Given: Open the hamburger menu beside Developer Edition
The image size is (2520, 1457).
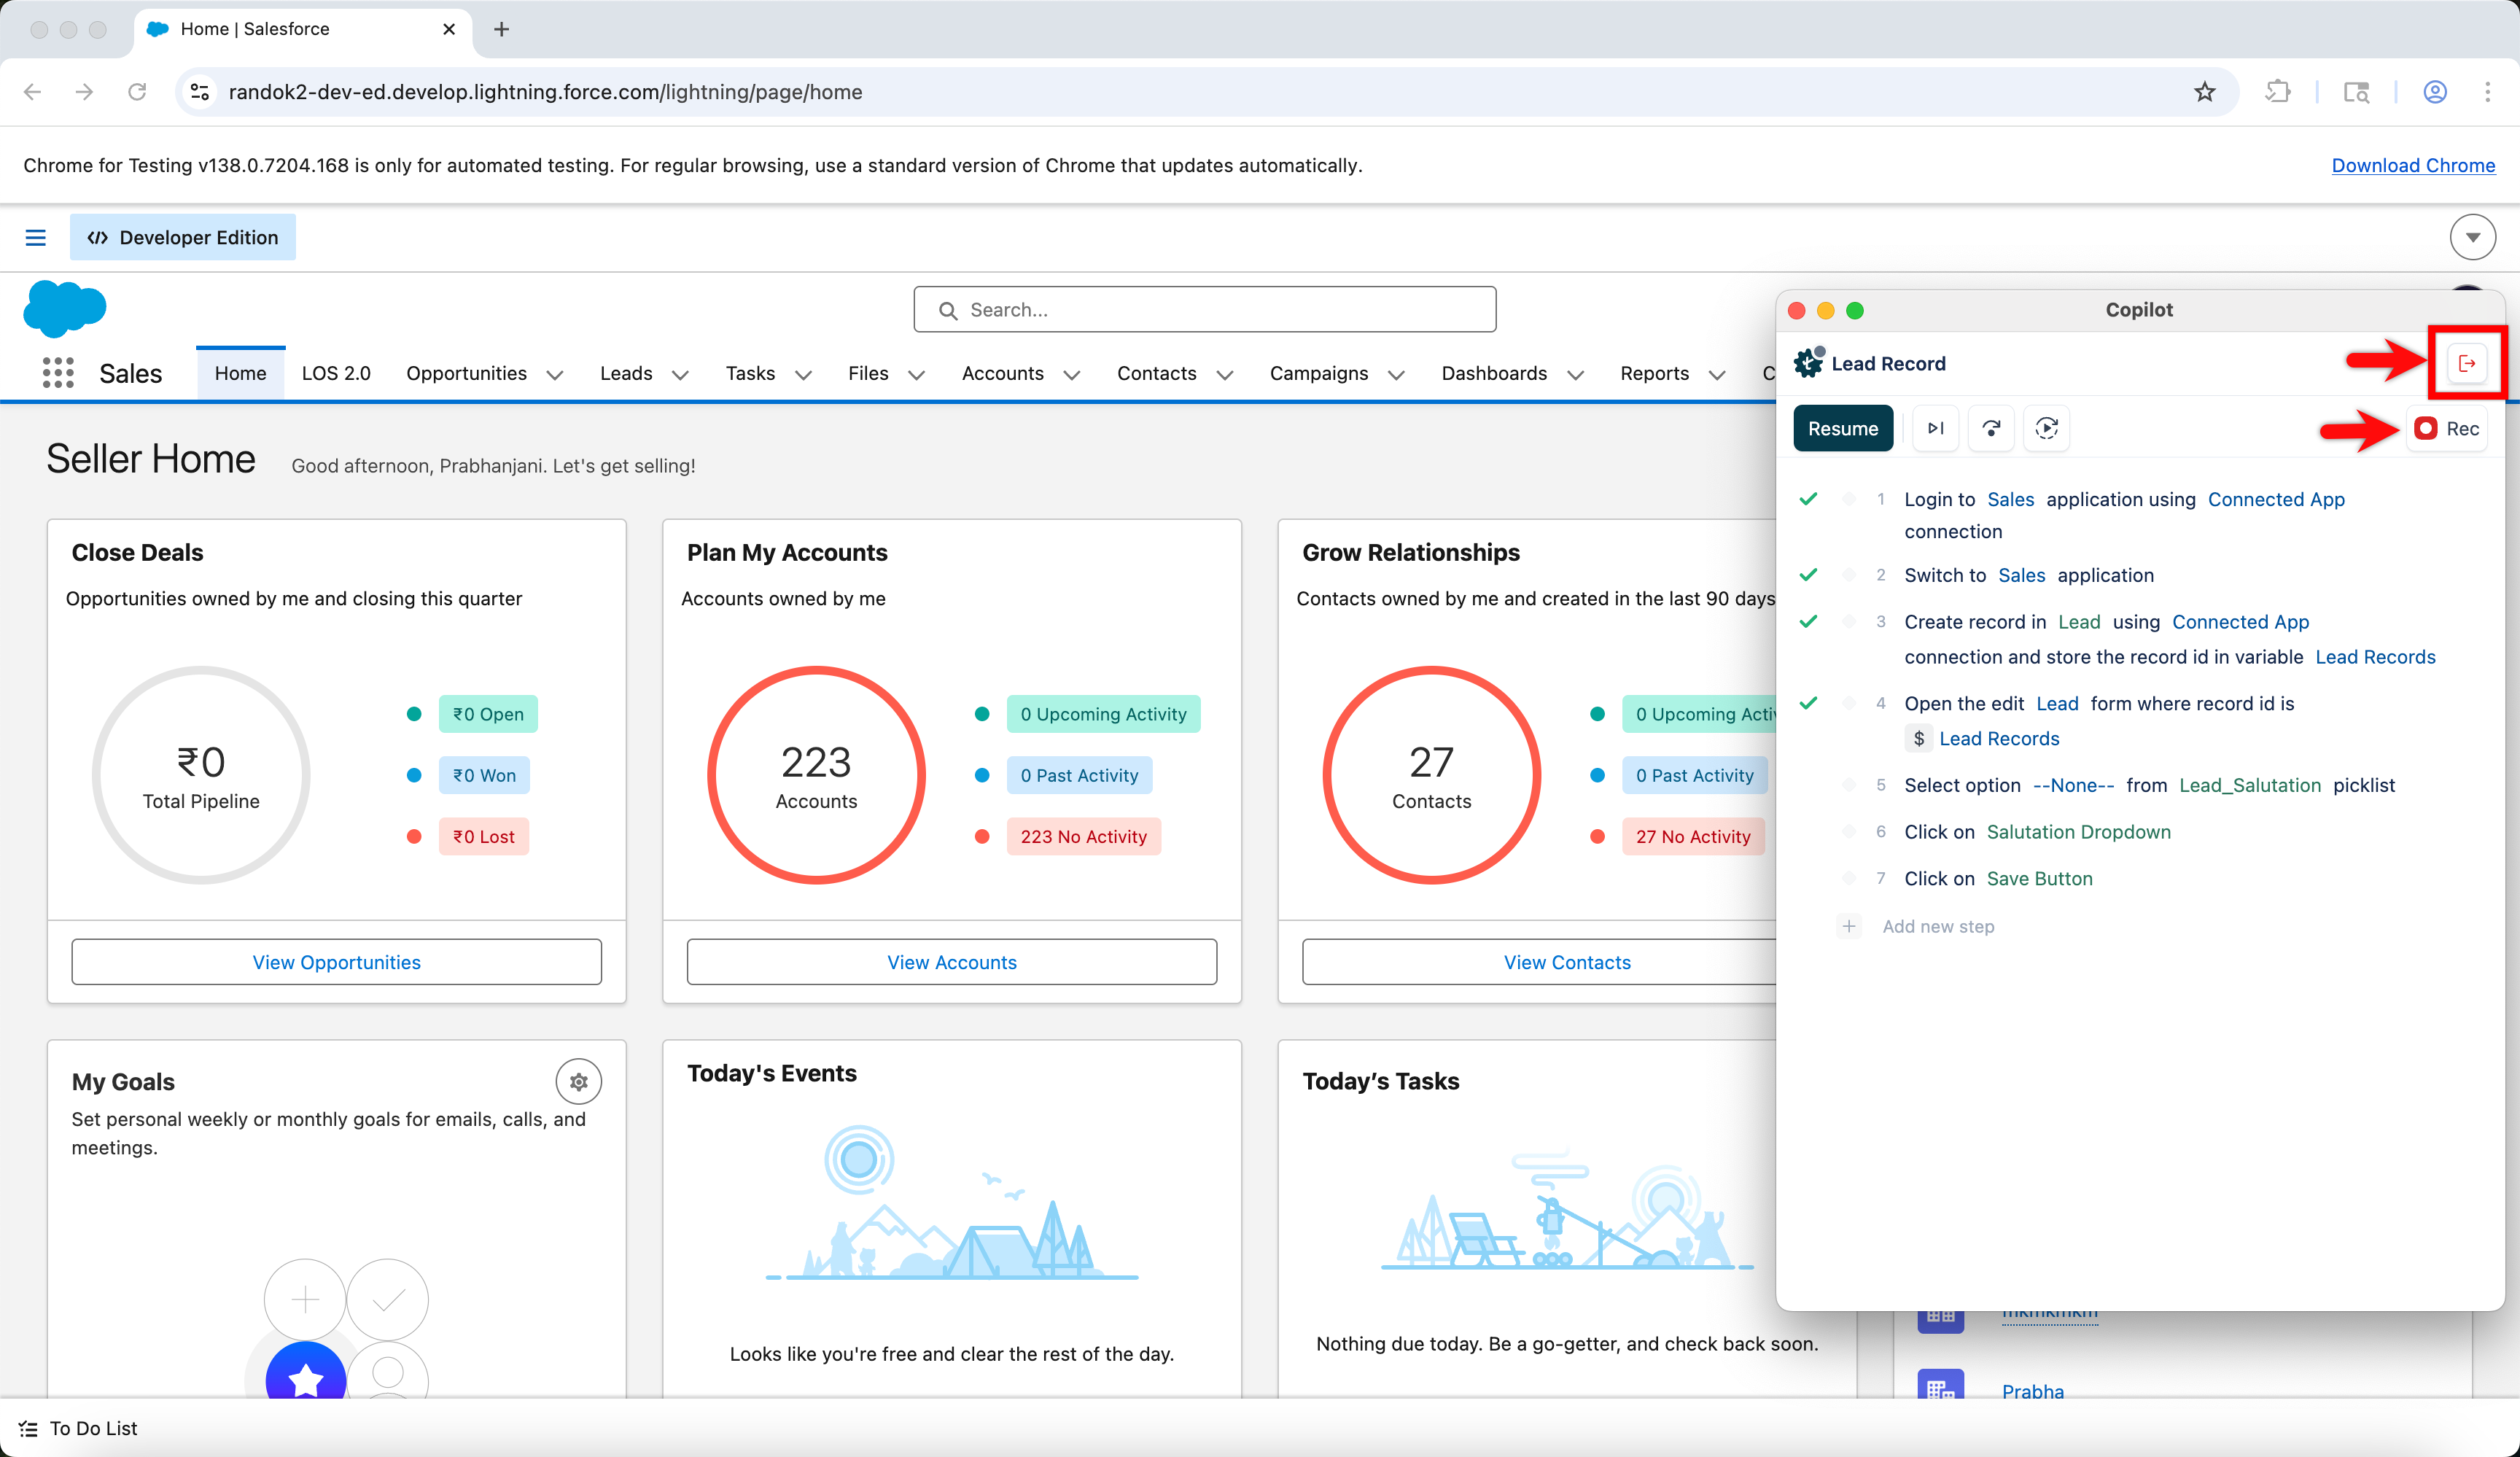Looking at the screenshot, I should 36,237.
